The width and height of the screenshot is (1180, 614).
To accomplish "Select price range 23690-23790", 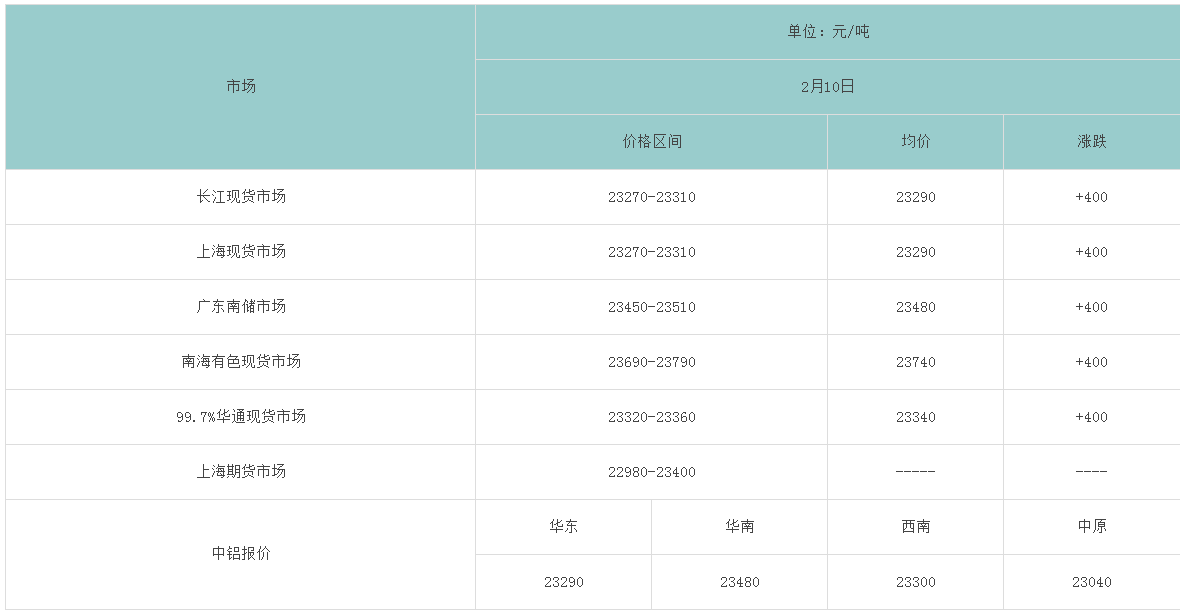I will (652, 362).
